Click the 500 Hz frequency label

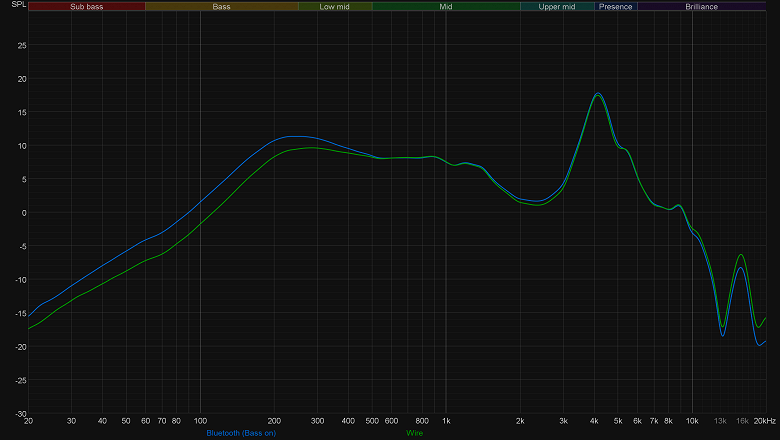click(x=372, y=421)
